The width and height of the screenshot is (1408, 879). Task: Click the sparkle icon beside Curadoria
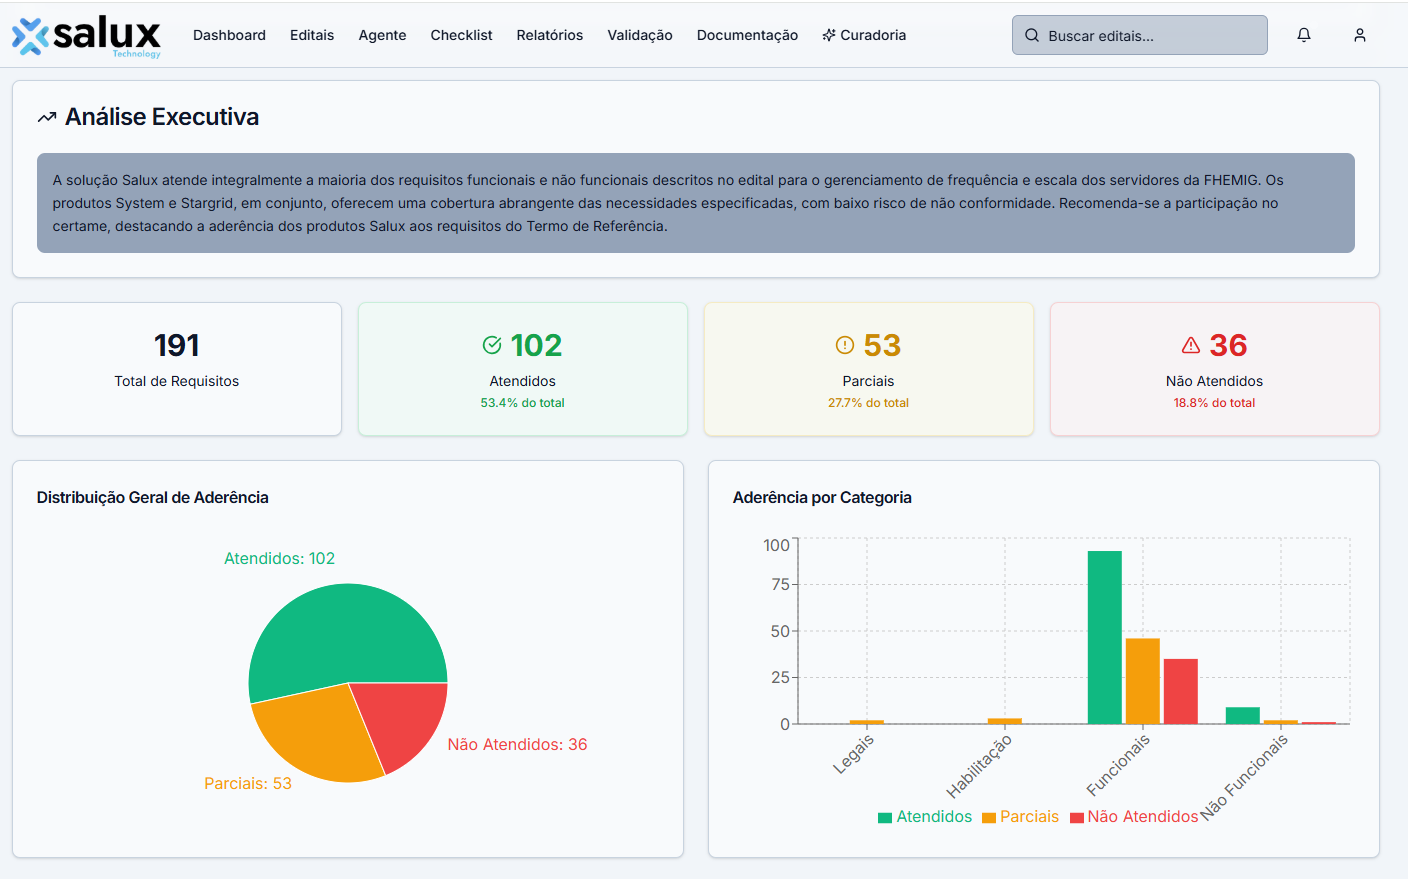pyautogui.click(x=829, y=35)
